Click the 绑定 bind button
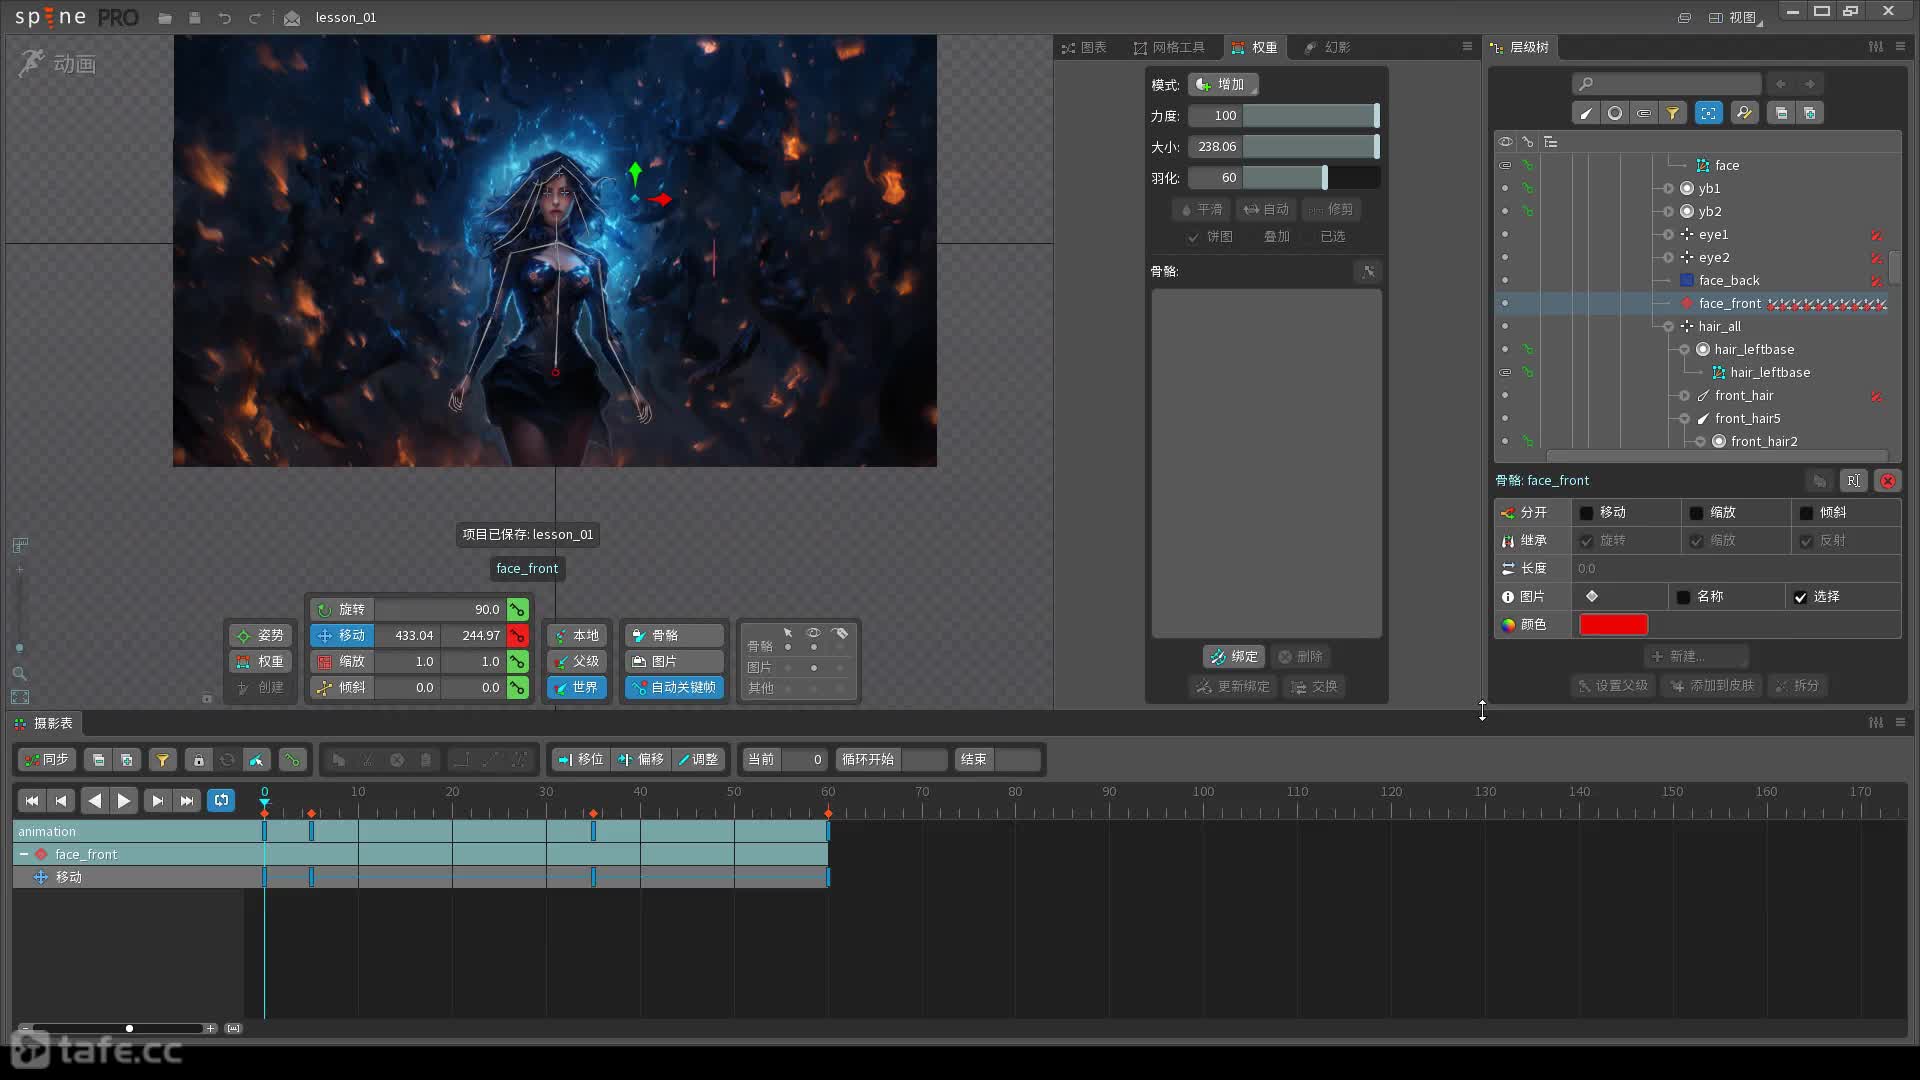 pyautogui.click(x=1234, y=656)
